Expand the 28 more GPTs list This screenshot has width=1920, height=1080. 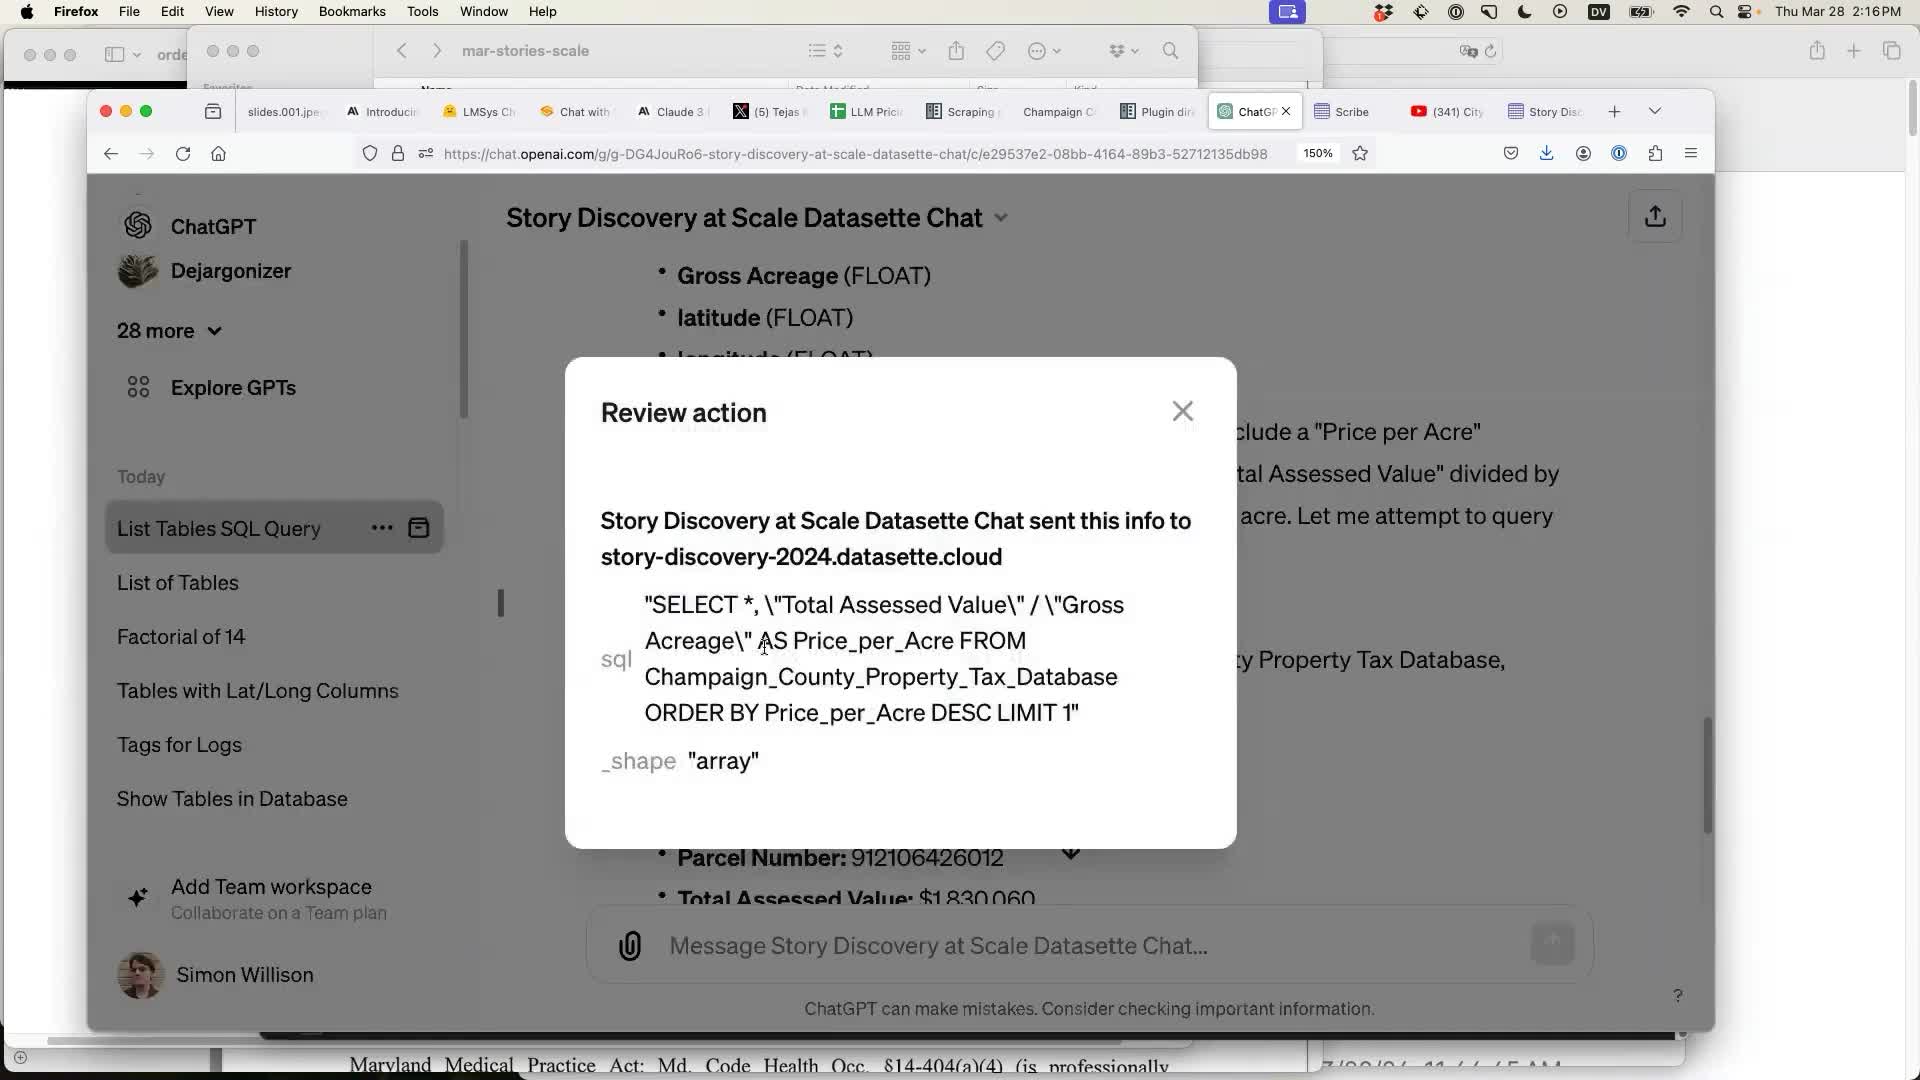[x=169, y=330]
